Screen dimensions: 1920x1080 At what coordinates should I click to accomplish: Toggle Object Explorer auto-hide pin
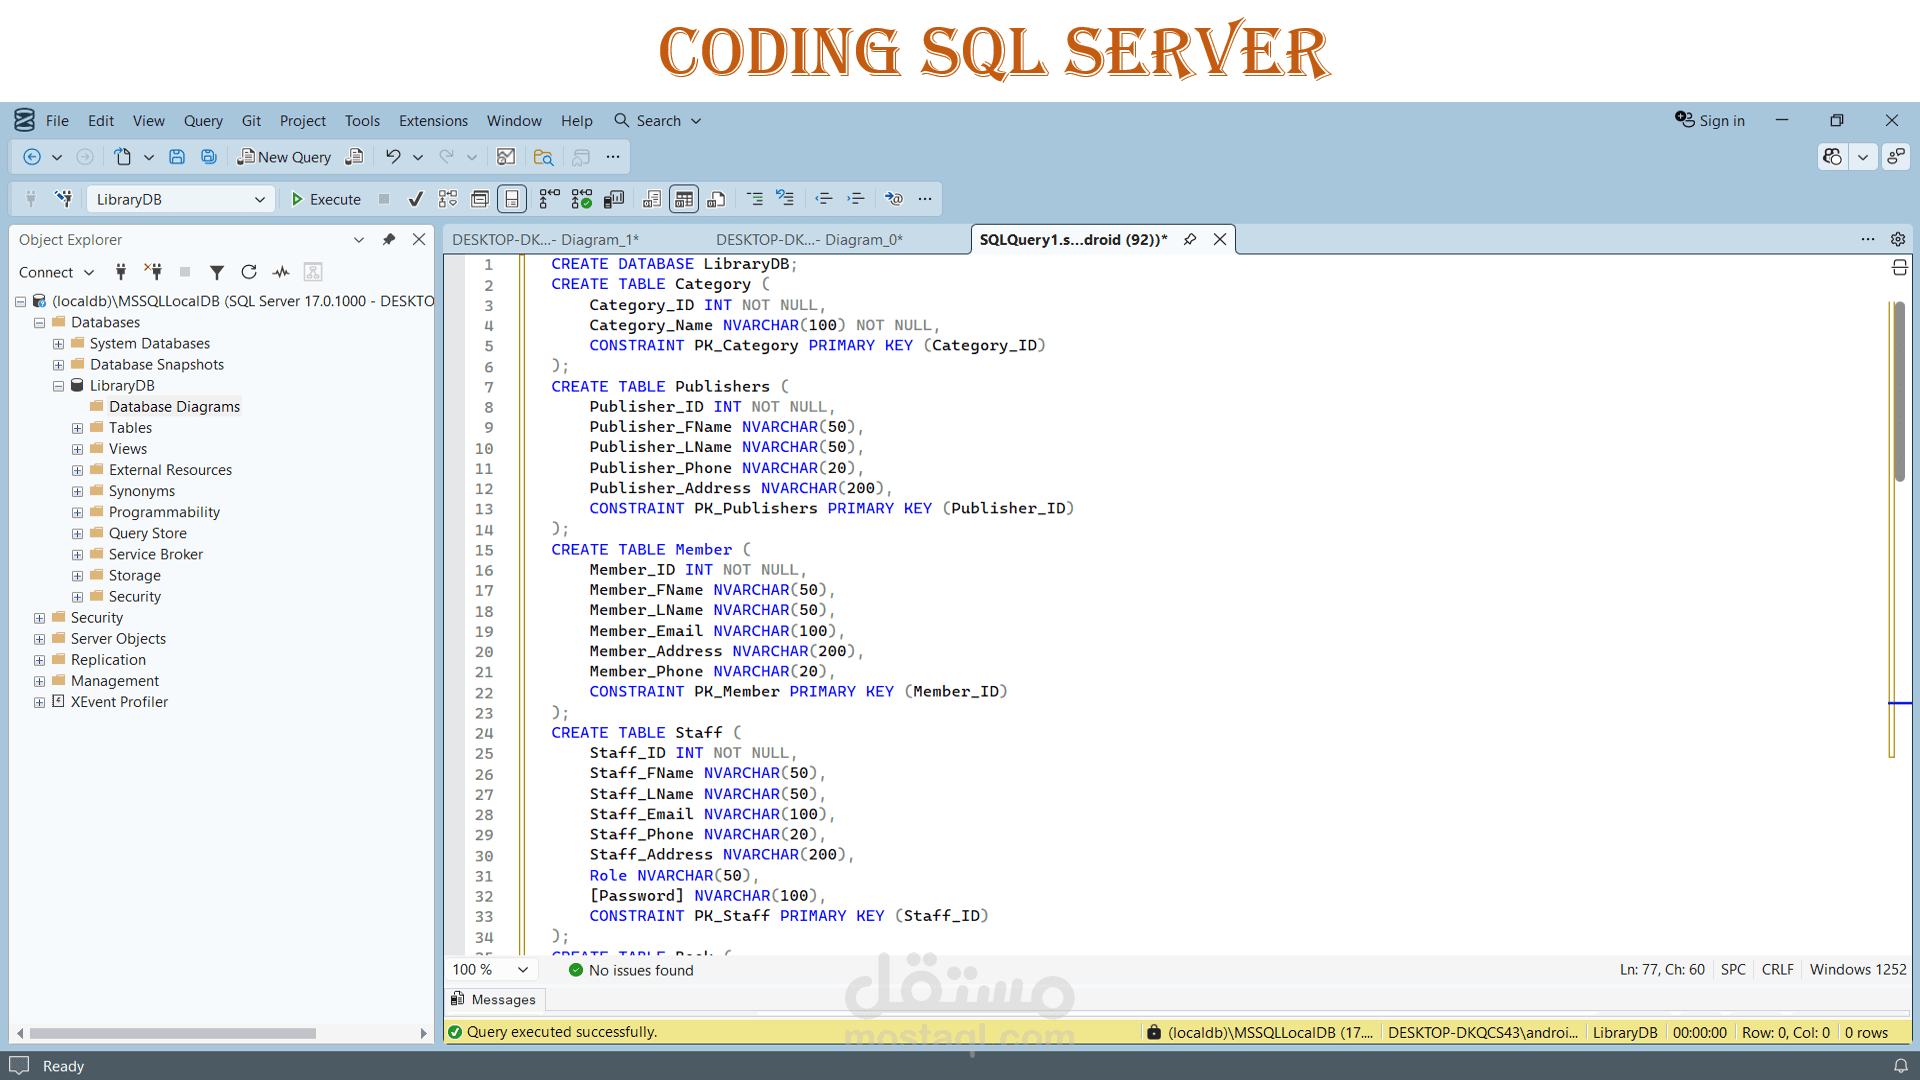389,239
